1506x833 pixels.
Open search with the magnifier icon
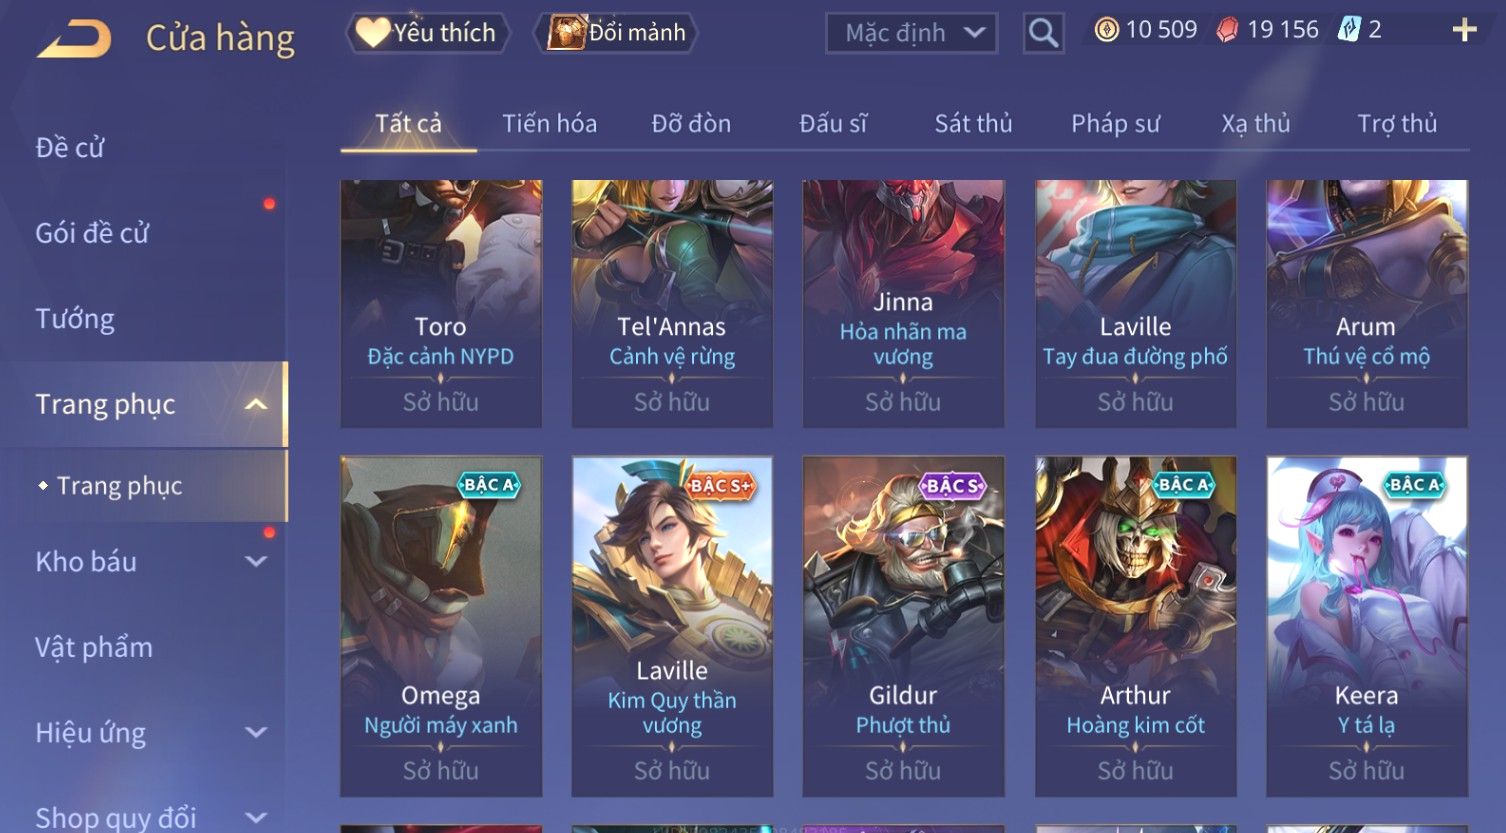pyautogui.click(x=1043, y=33)
